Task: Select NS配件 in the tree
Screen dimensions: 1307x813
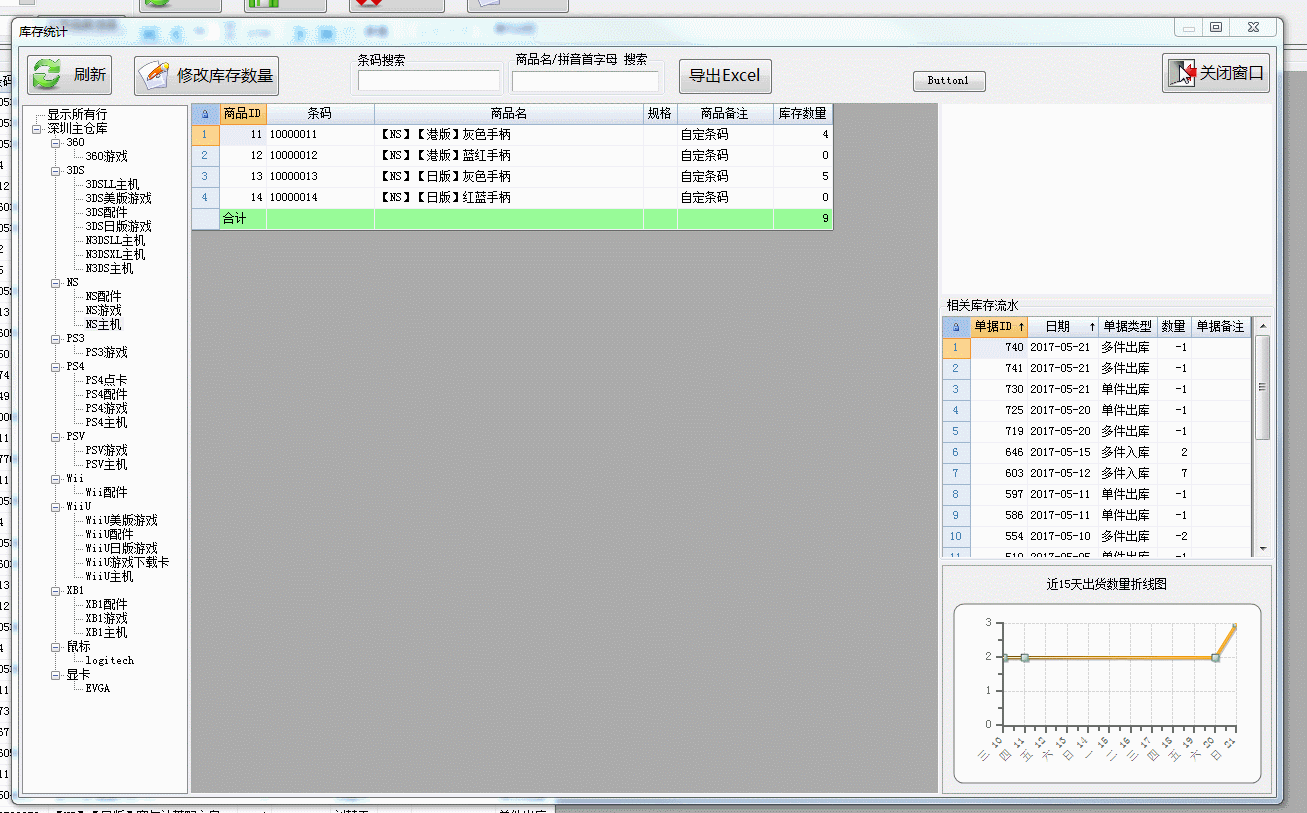Action: [x=103, y=297]
